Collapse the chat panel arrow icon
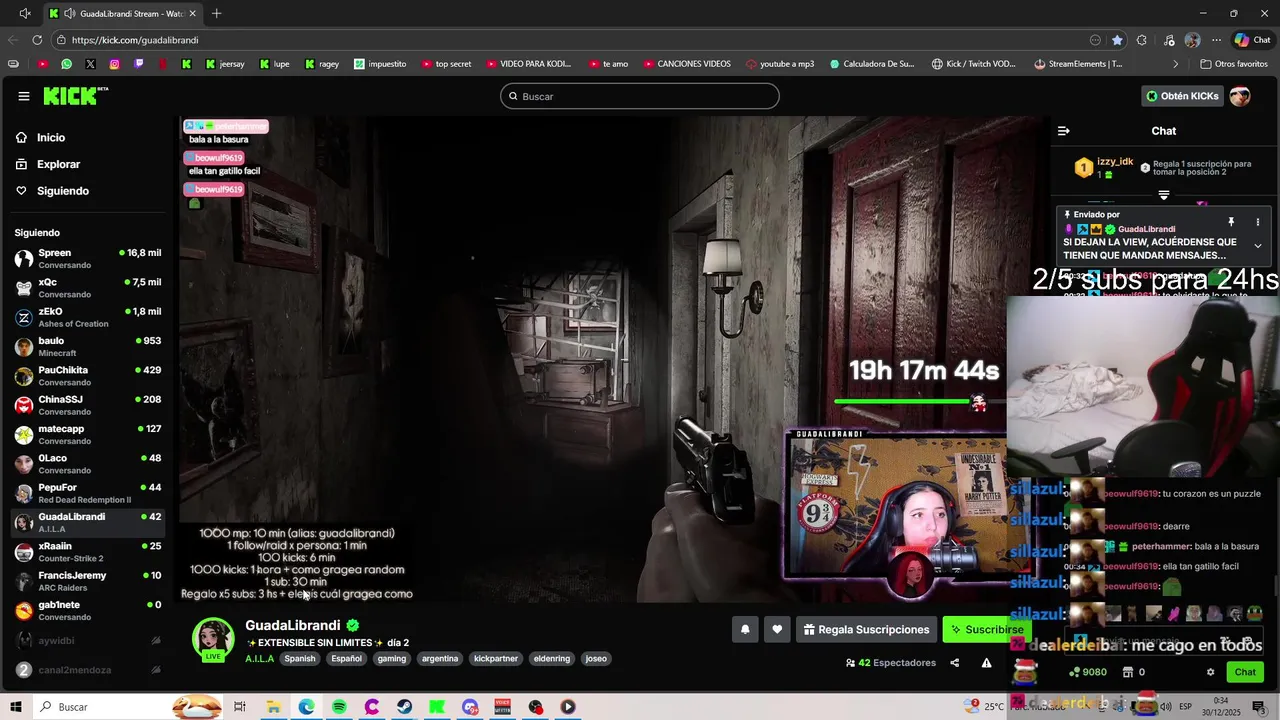Screen dimensions: 1280x720 1064,131
